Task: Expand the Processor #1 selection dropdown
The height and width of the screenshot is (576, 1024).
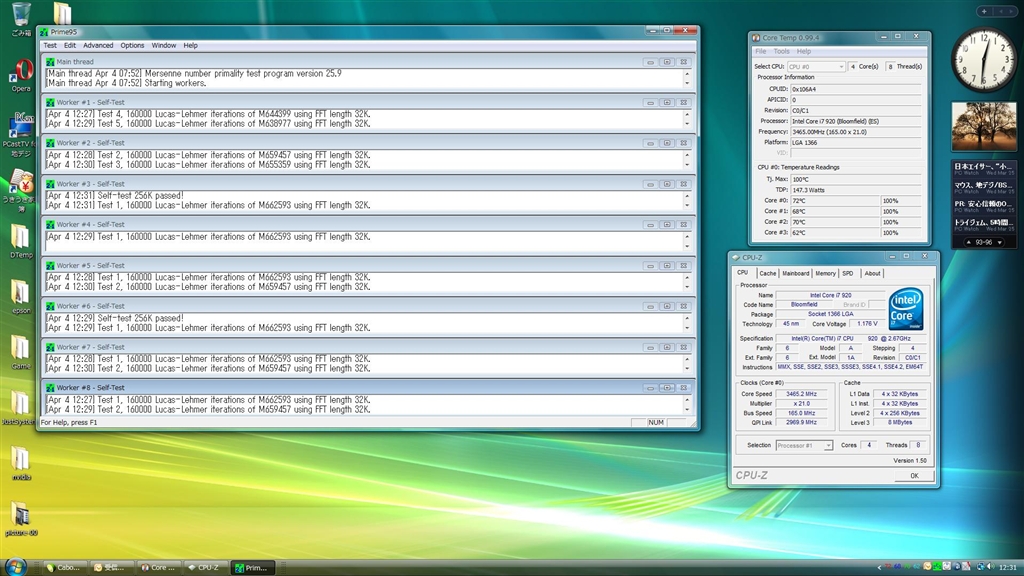Action: point(804,445)
